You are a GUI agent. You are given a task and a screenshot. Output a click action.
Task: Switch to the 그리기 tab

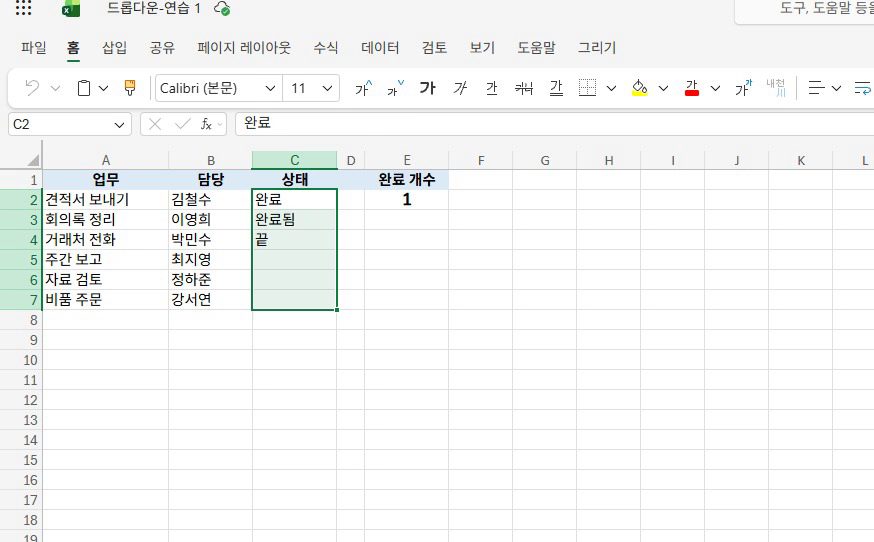coord(597,48)
